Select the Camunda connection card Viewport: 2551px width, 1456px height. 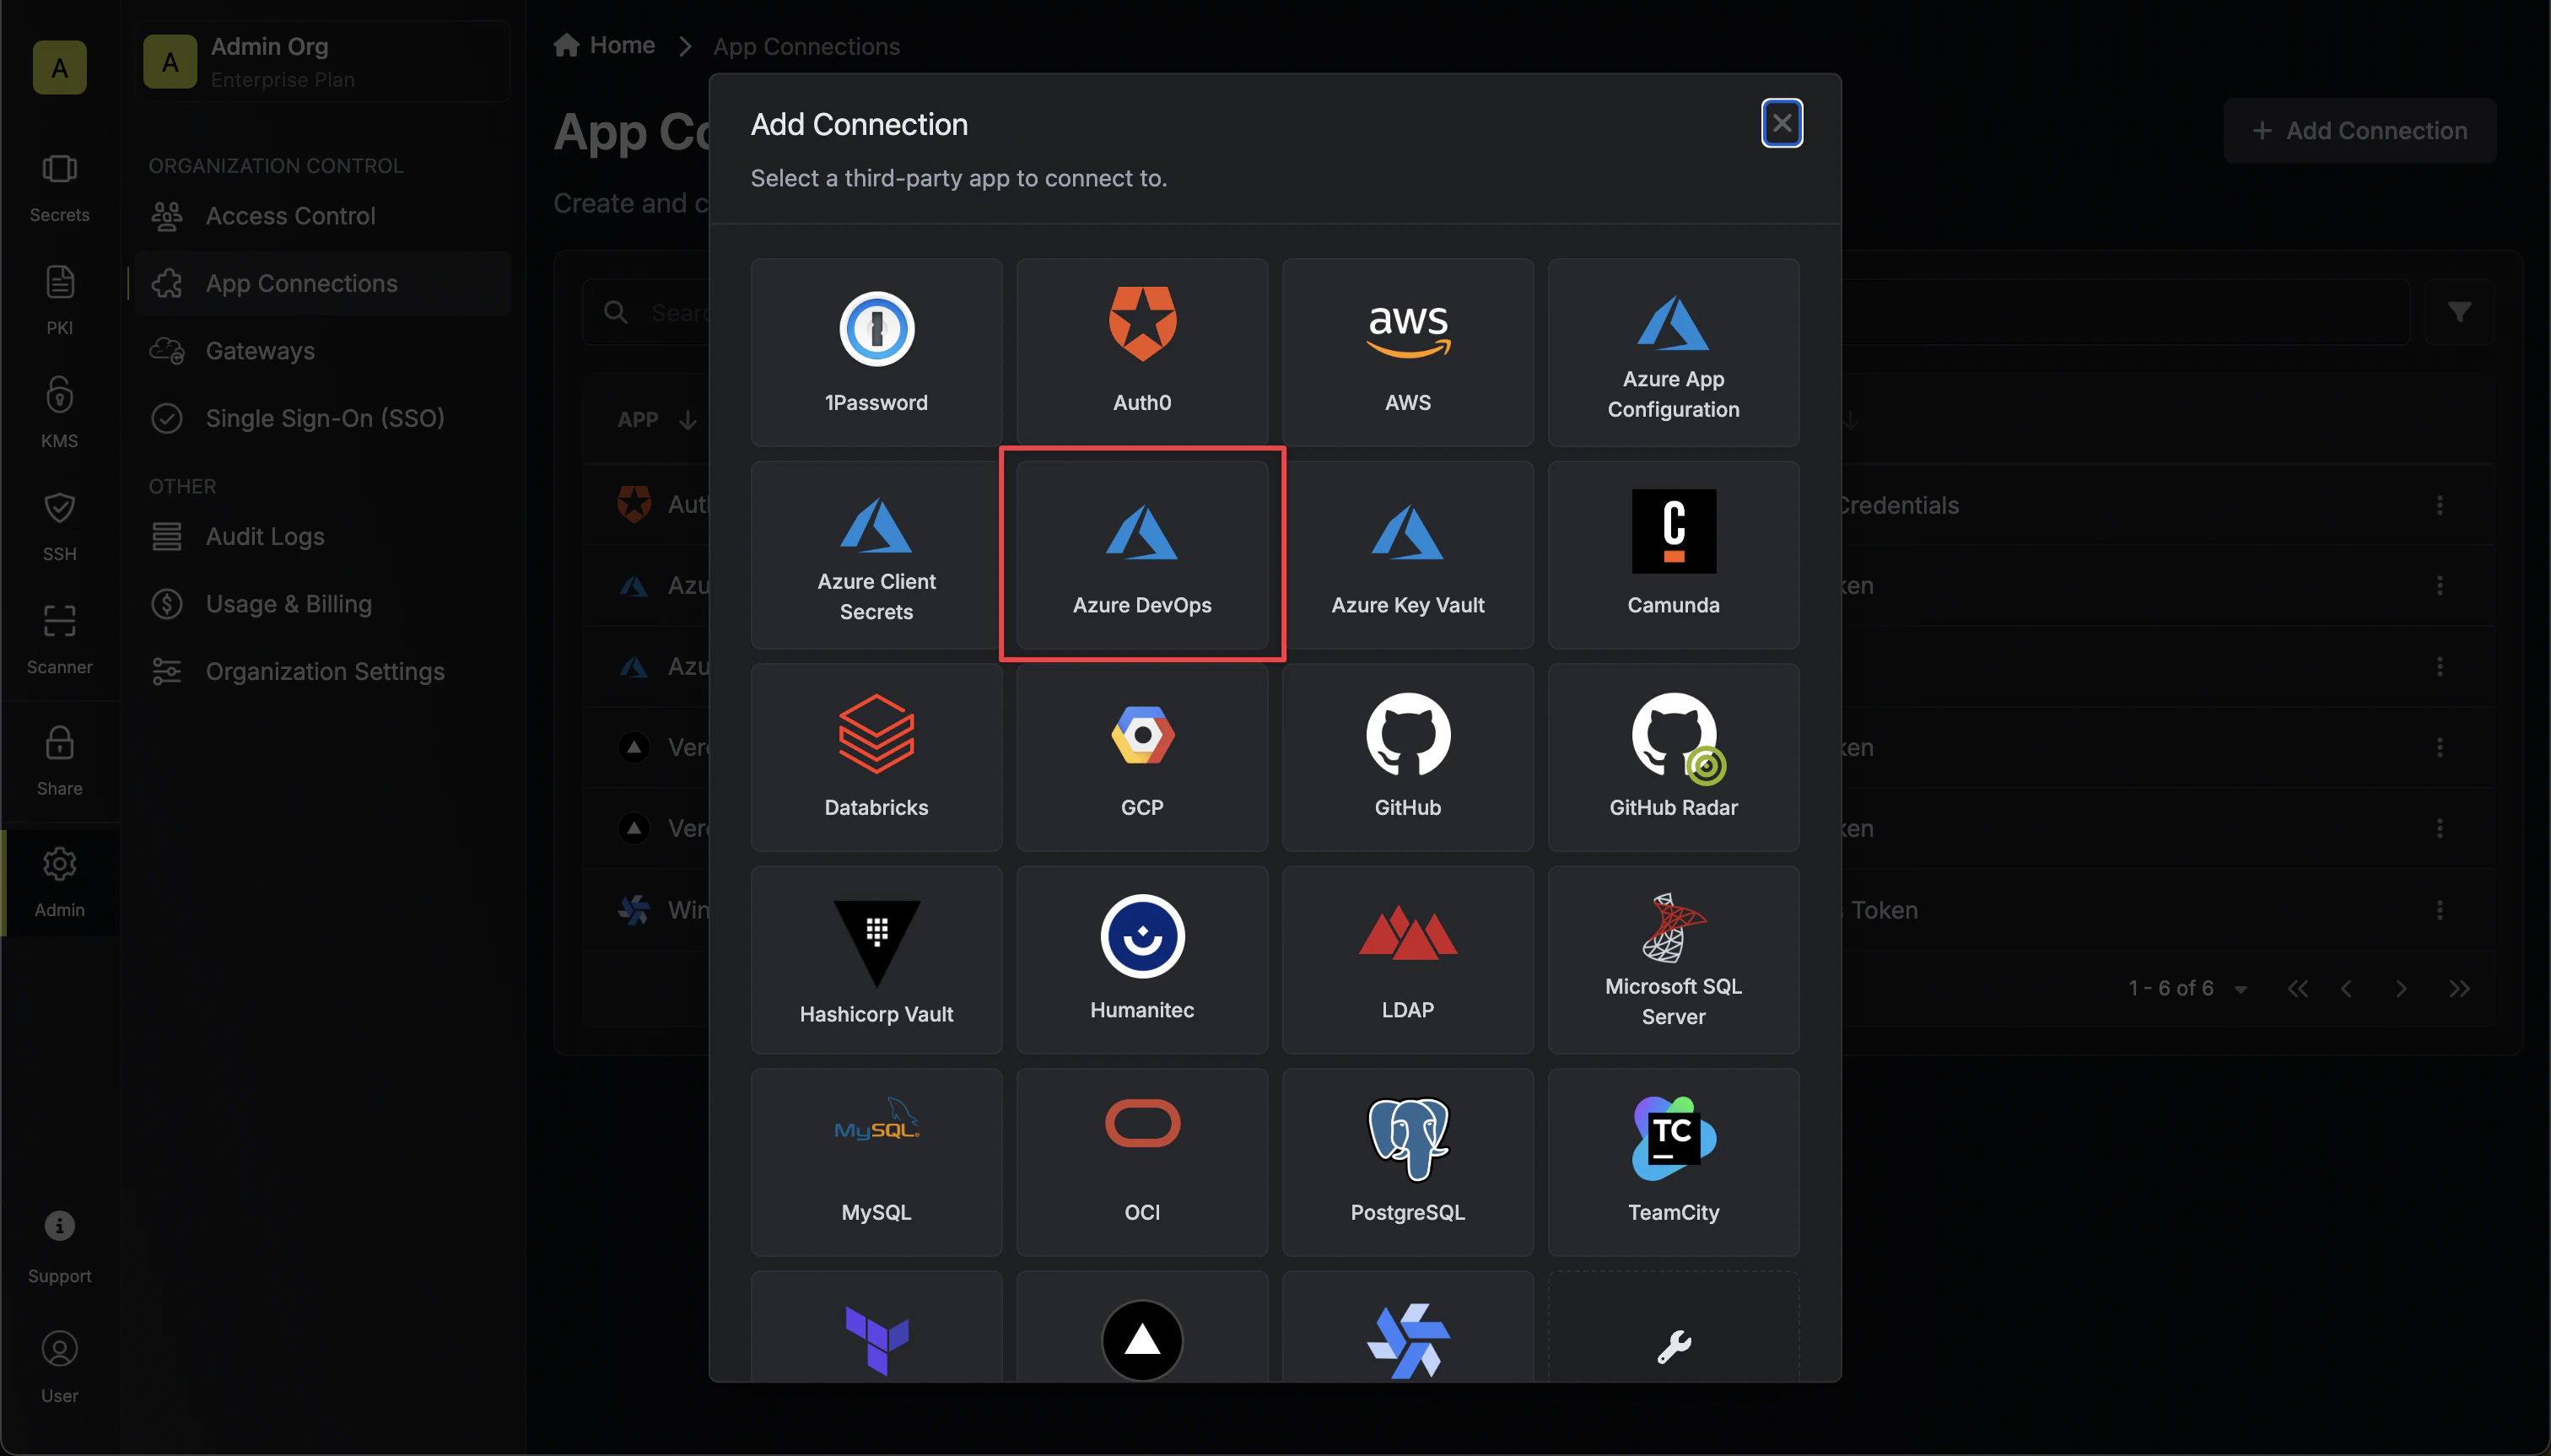click(1673, 555)
